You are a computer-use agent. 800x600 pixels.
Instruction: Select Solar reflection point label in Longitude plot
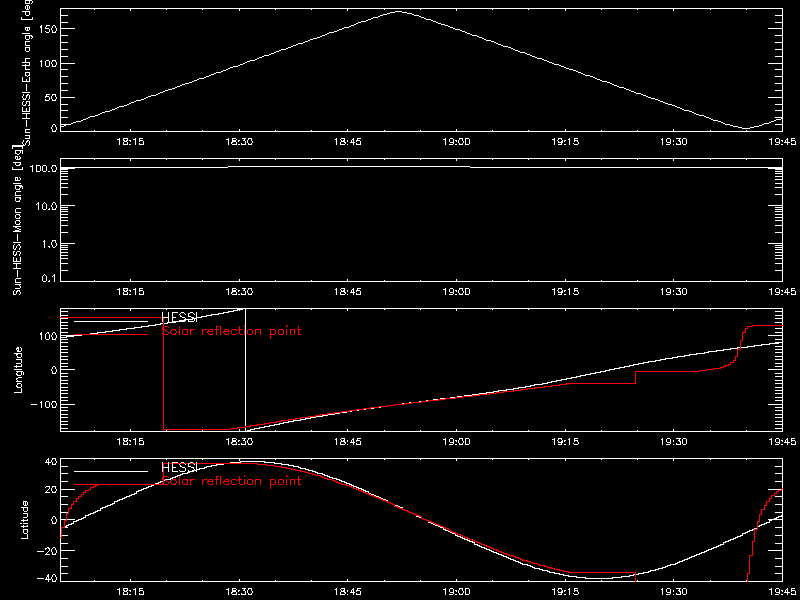click(x=231, y=331)
